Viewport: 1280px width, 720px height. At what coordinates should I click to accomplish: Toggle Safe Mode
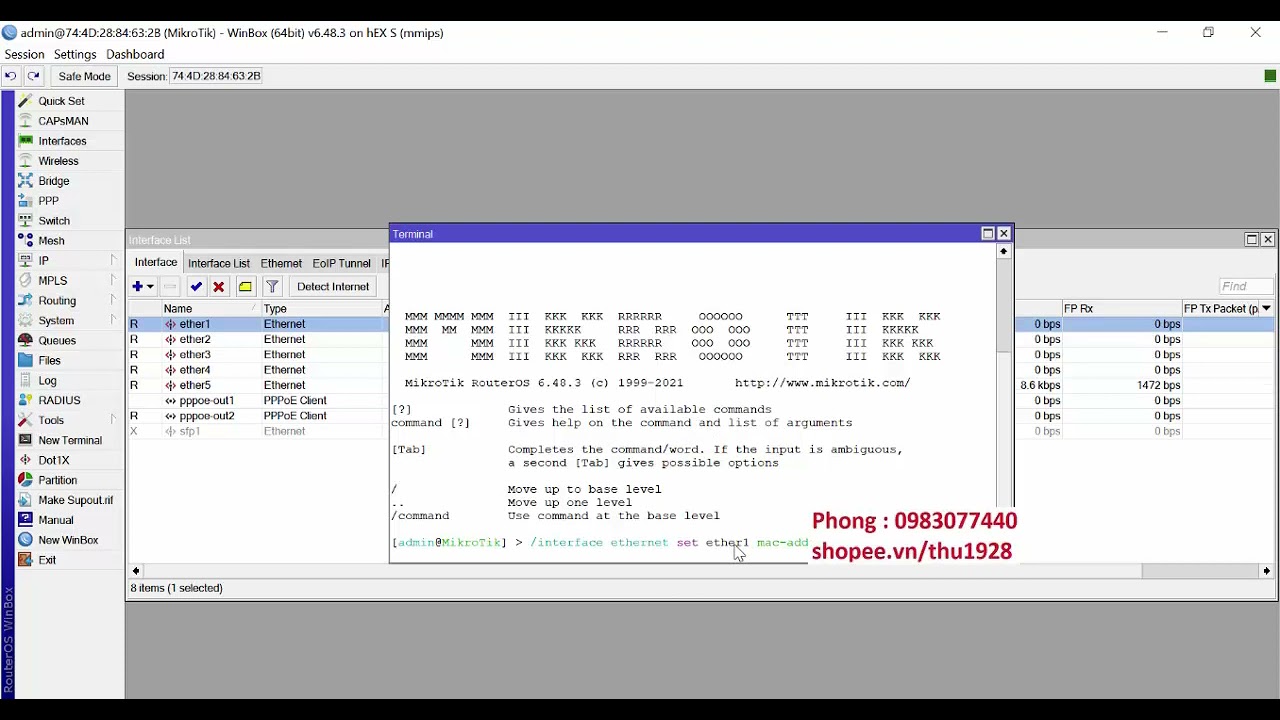click(x=84, y=76)
